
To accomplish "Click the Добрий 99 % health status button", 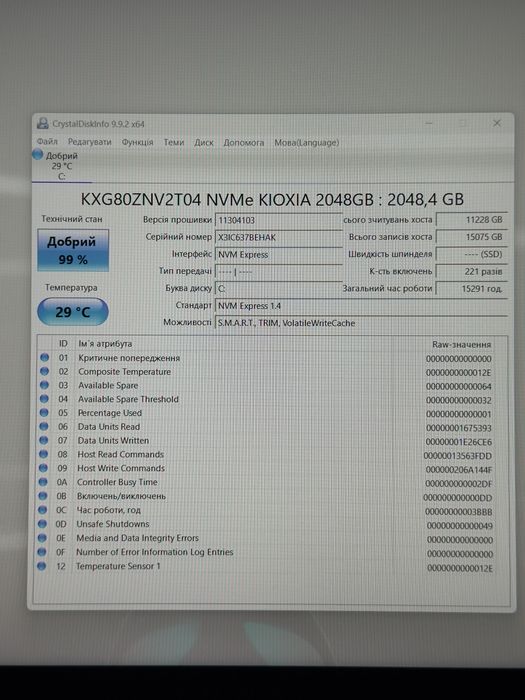I will click(73, 250).
